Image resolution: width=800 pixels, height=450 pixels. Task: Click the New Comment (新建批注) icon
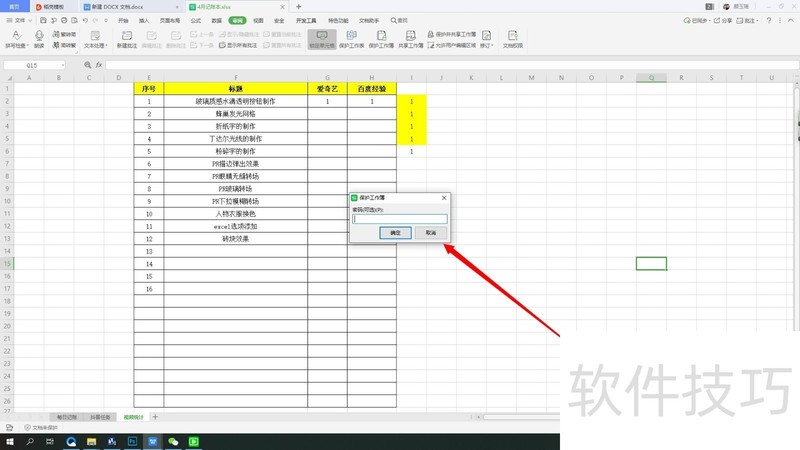(x=127, y=35)
